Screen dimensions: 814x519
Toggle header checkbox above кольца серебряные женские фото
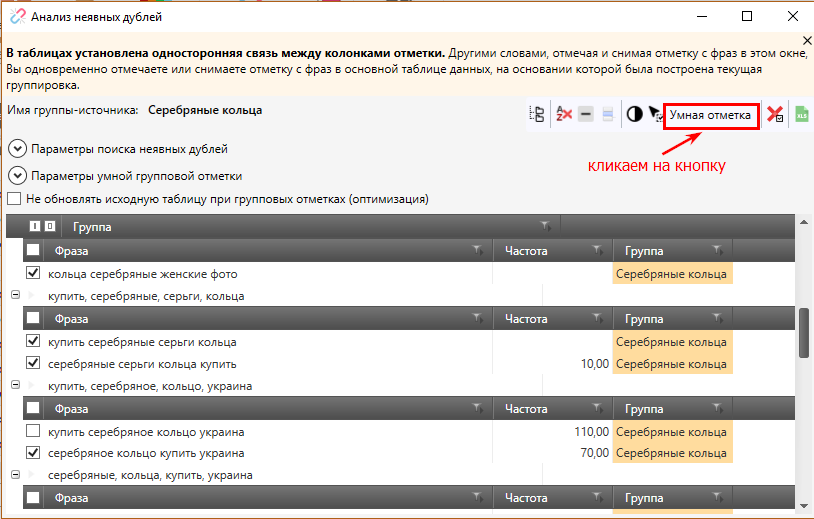tap(33, 250)
